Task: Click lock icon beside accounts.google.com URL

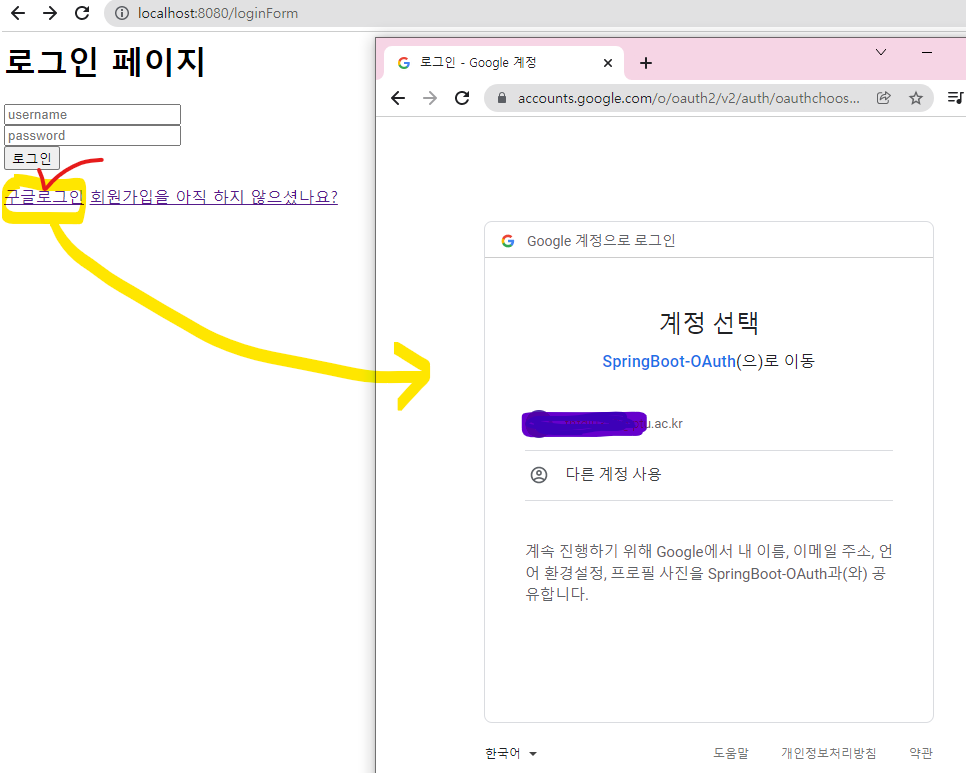Action: pyautogui.click(x=502, y=98)
